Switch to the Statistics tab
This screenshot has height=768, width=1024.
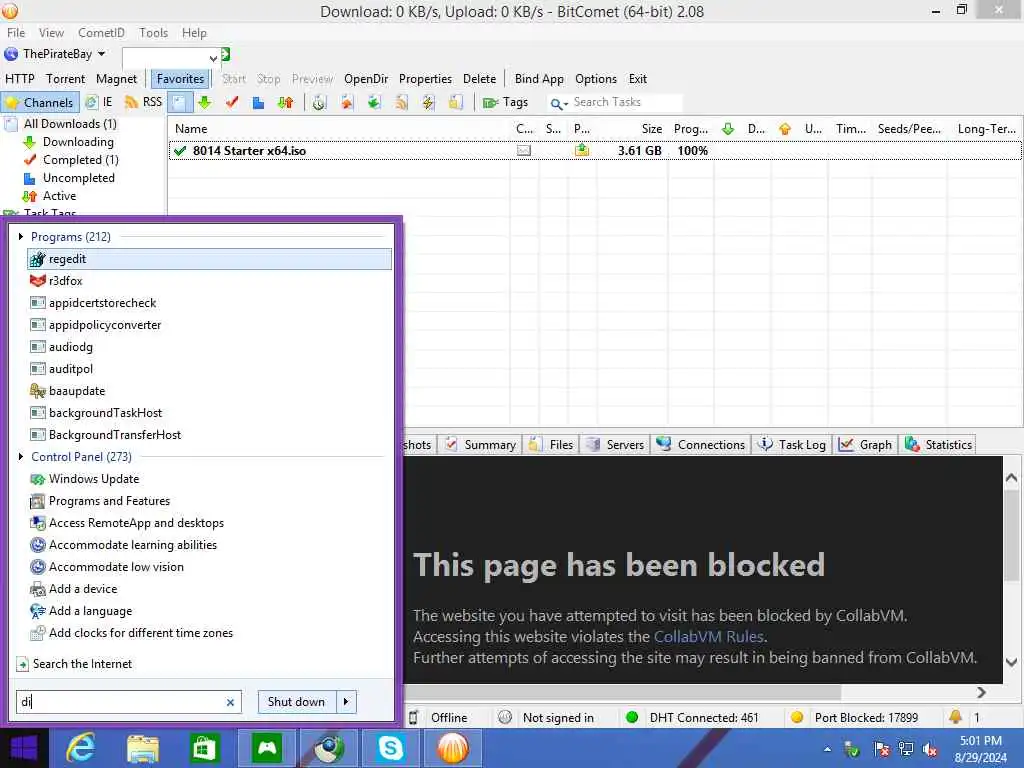[x=939, y=445]
